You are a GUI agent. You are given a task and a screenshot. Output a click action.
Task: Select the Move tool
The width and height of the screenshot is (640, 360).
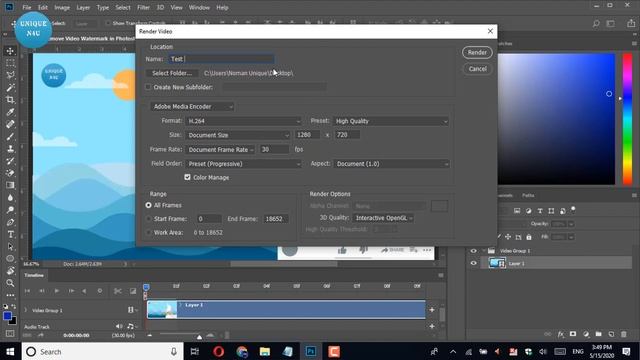coord(10,51)
